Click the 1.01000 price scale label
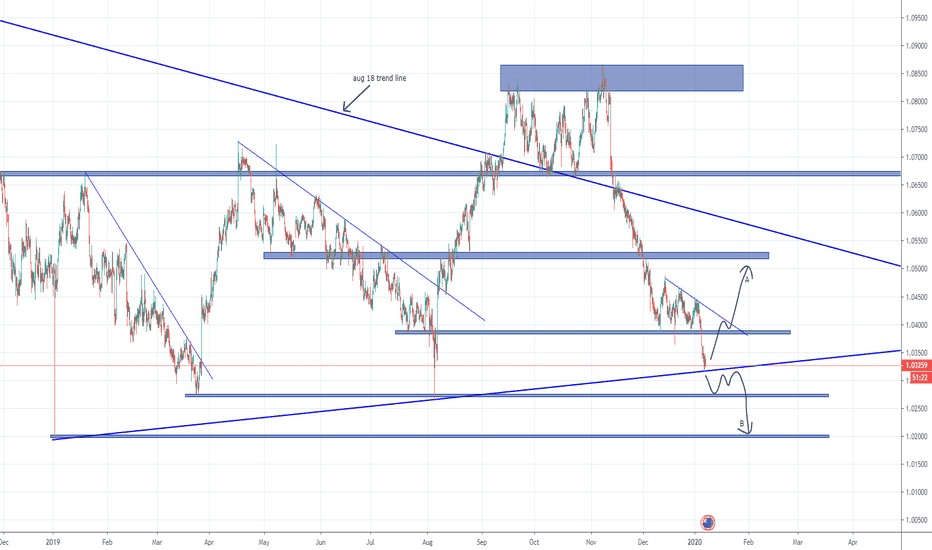The image size is (932, 550). [917, 492]
